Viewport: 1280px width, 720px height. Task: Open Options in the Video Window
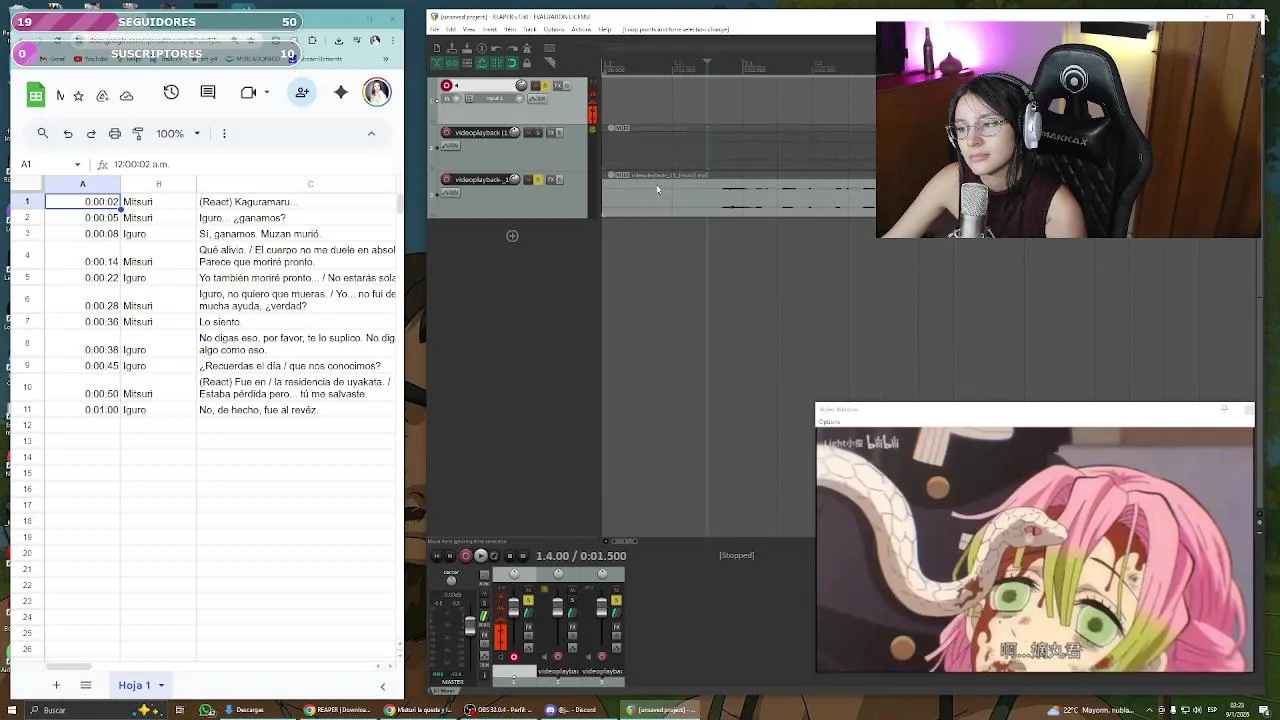click(829, 422)
